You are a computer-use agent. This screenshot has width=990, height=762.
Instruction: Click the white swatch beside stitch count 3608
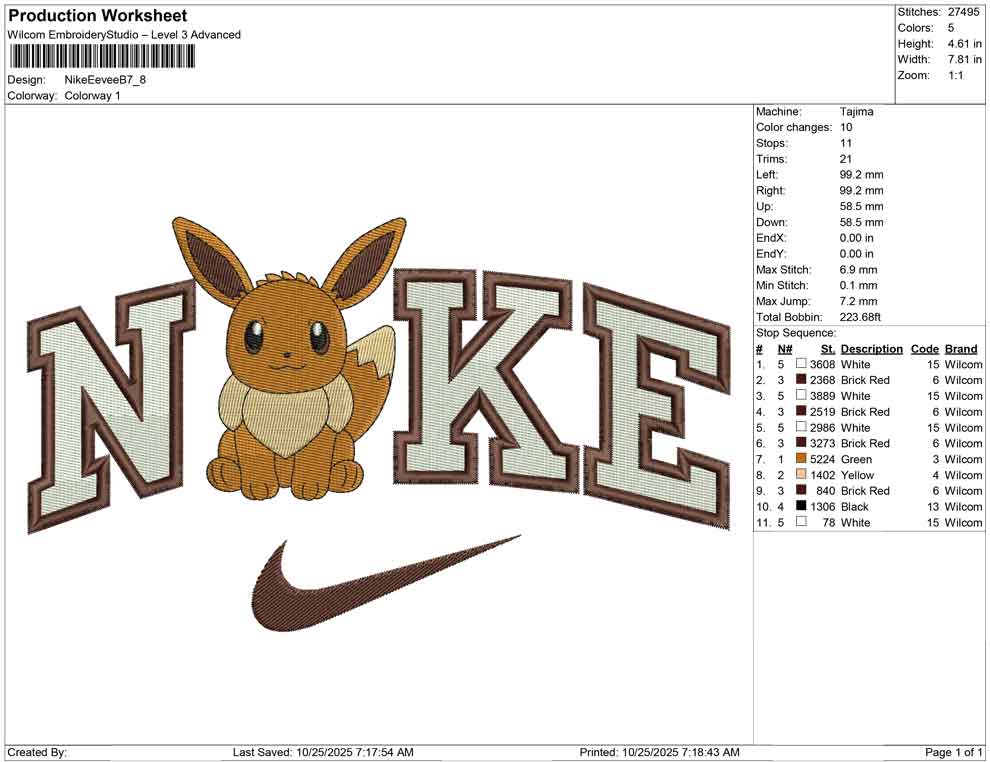pyautogui.click(x=801, y=364)
